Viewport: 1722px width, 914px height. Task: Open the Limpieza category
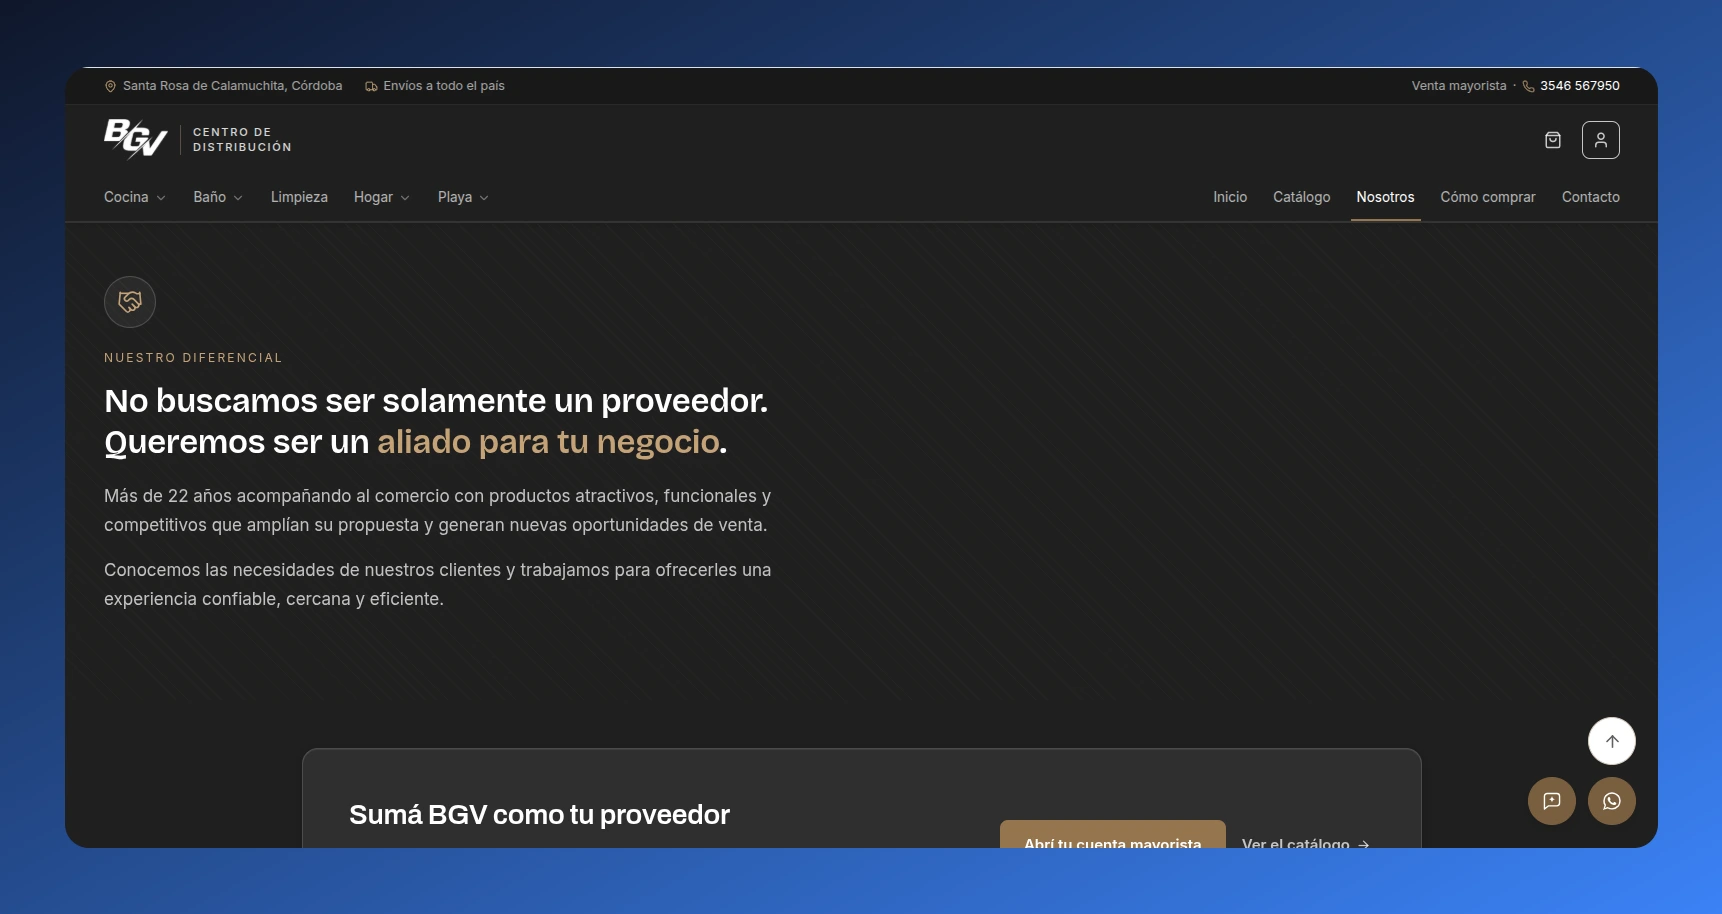(x=299, y=197)
